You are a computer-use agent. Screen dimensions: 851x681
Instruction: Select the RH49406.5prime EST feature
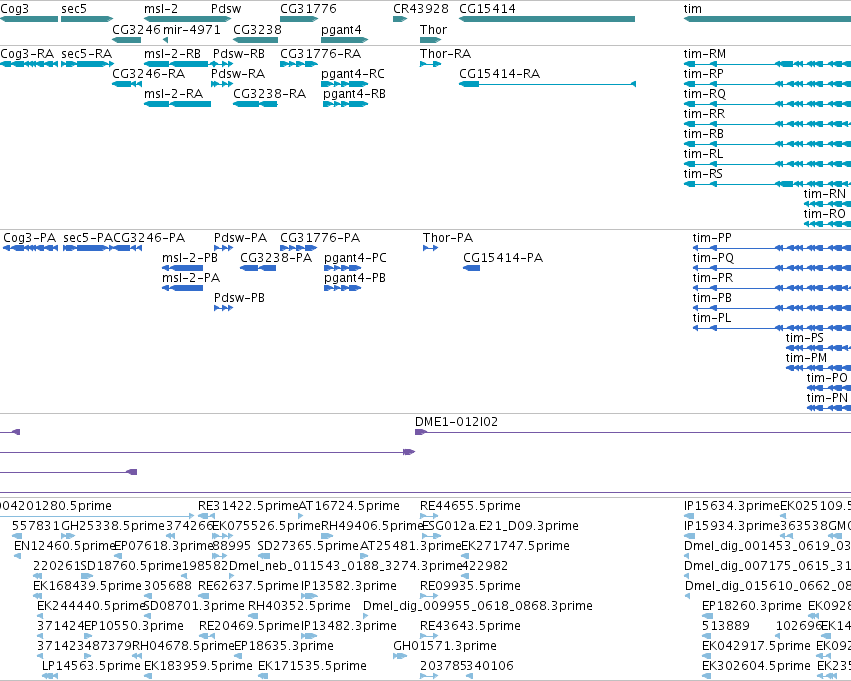click(327, 536)
